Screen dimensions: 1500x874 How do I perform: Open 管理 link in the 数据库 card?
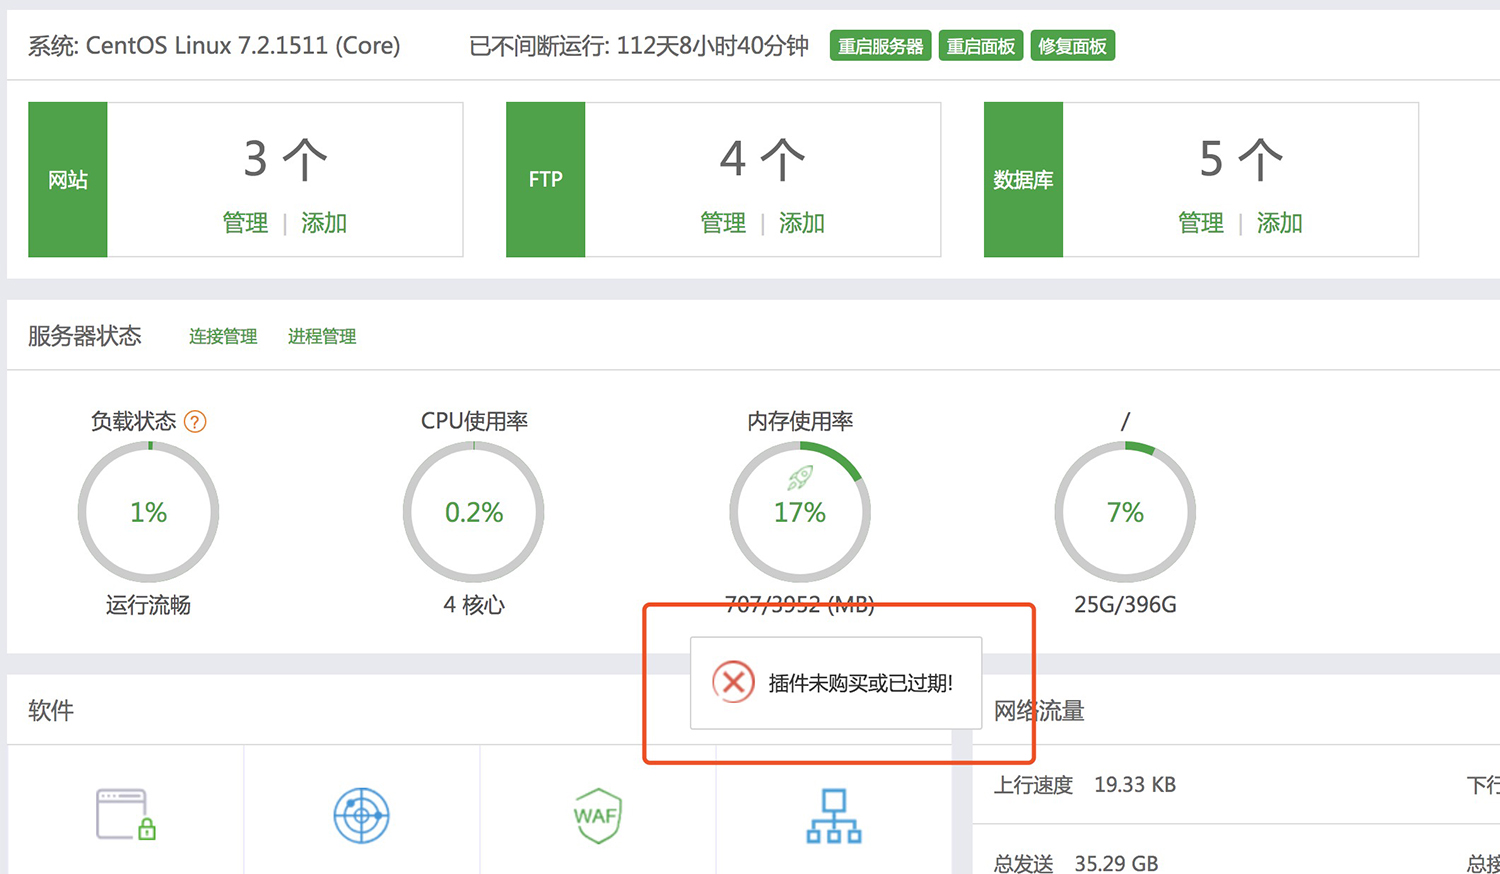tap(1201, 223)
